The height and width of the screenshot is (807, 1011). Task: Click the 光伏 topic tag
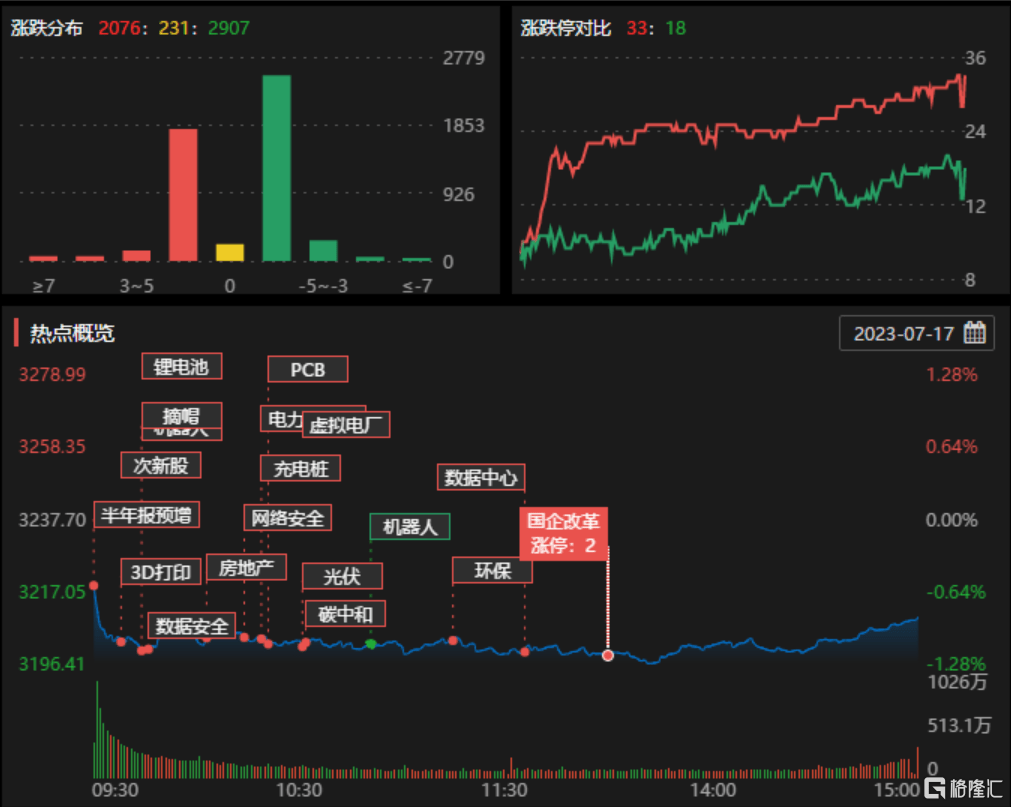(x=342, y=576)
